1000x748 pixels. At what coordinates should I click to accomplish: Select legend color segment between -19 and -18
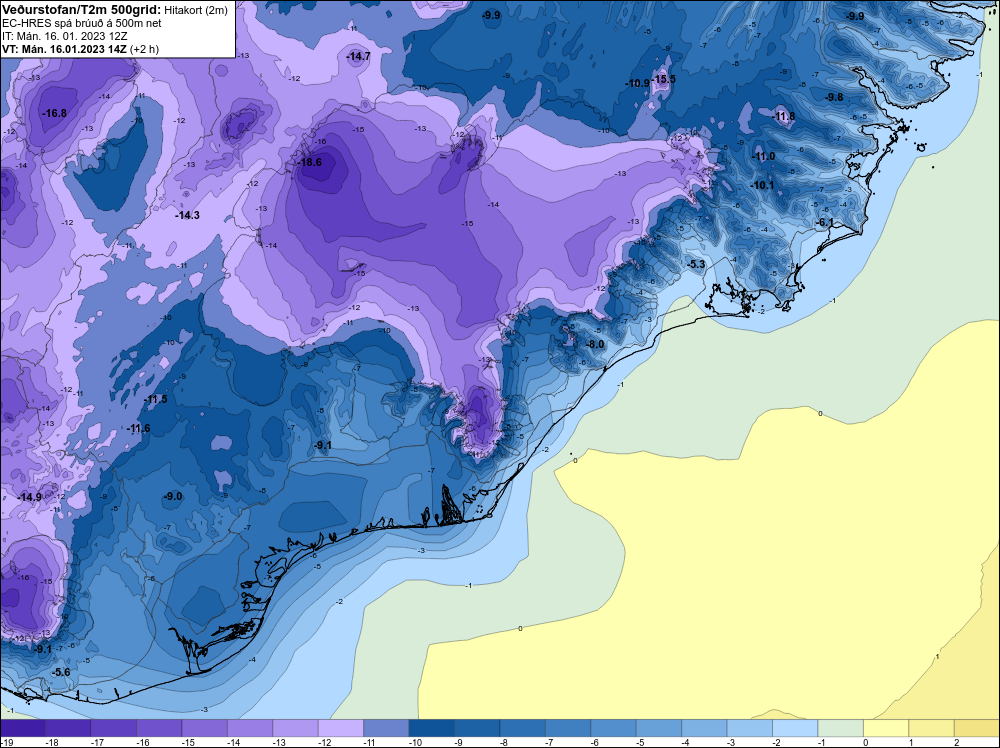(x=23, y=728)
